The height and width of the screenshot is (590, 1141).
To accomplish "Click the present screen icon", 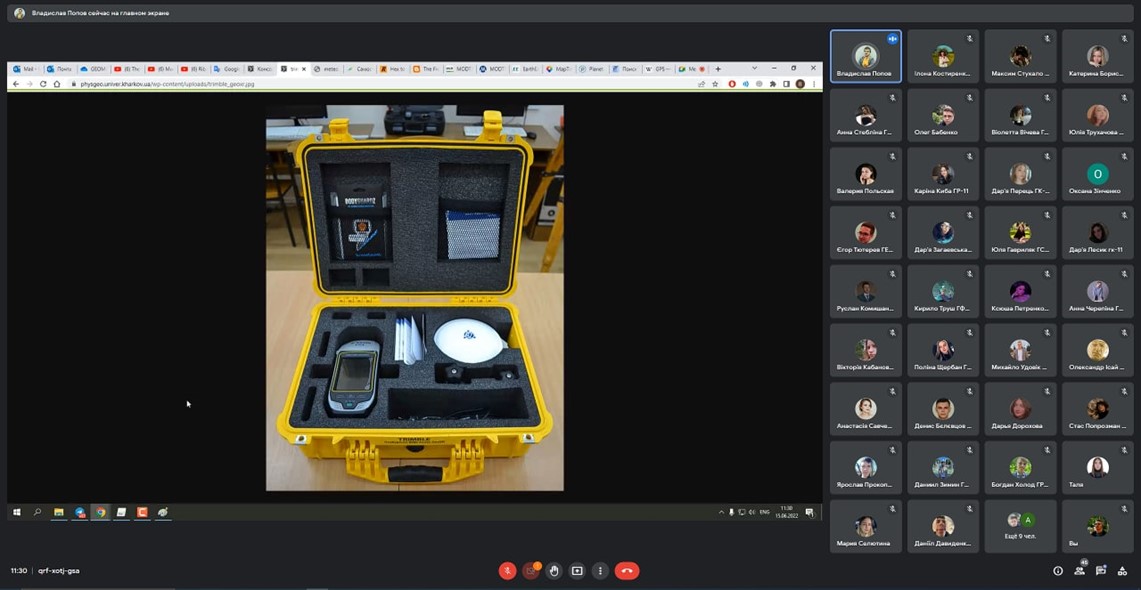I will 577,571.
